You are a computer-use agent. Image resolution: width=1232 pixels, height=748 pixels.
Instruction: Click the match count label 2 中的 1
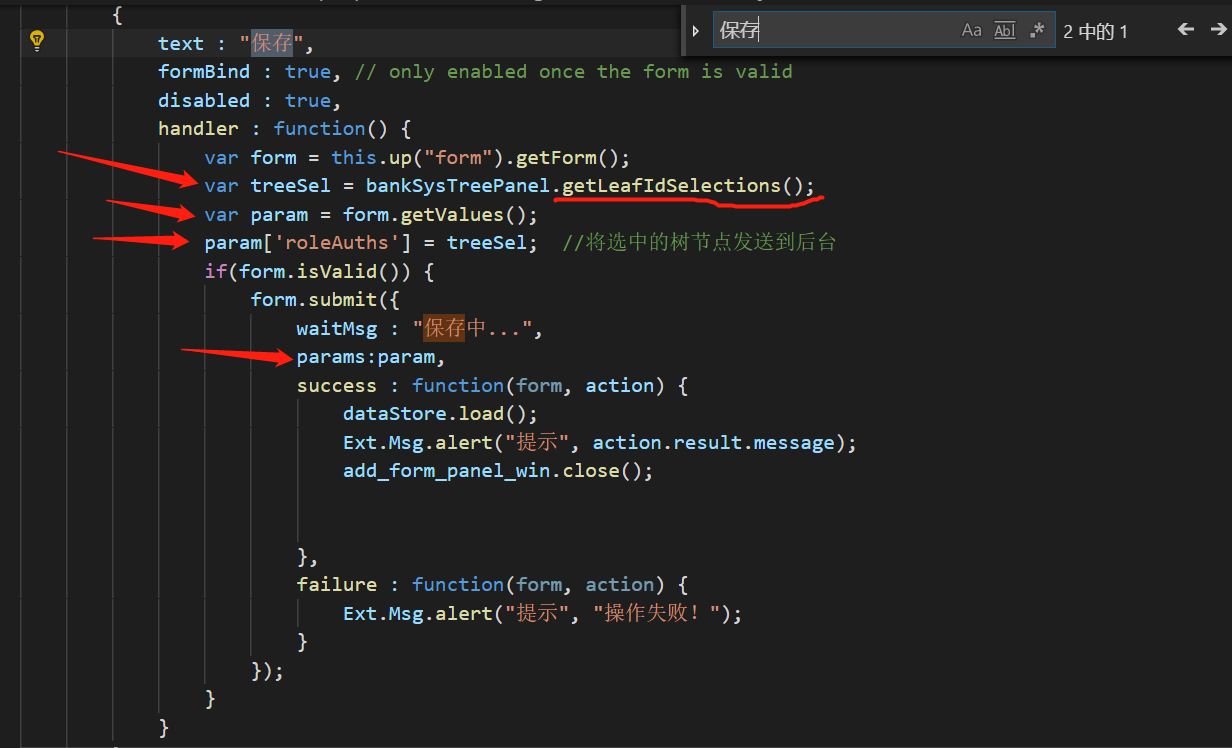click(x=1096, y=30)
